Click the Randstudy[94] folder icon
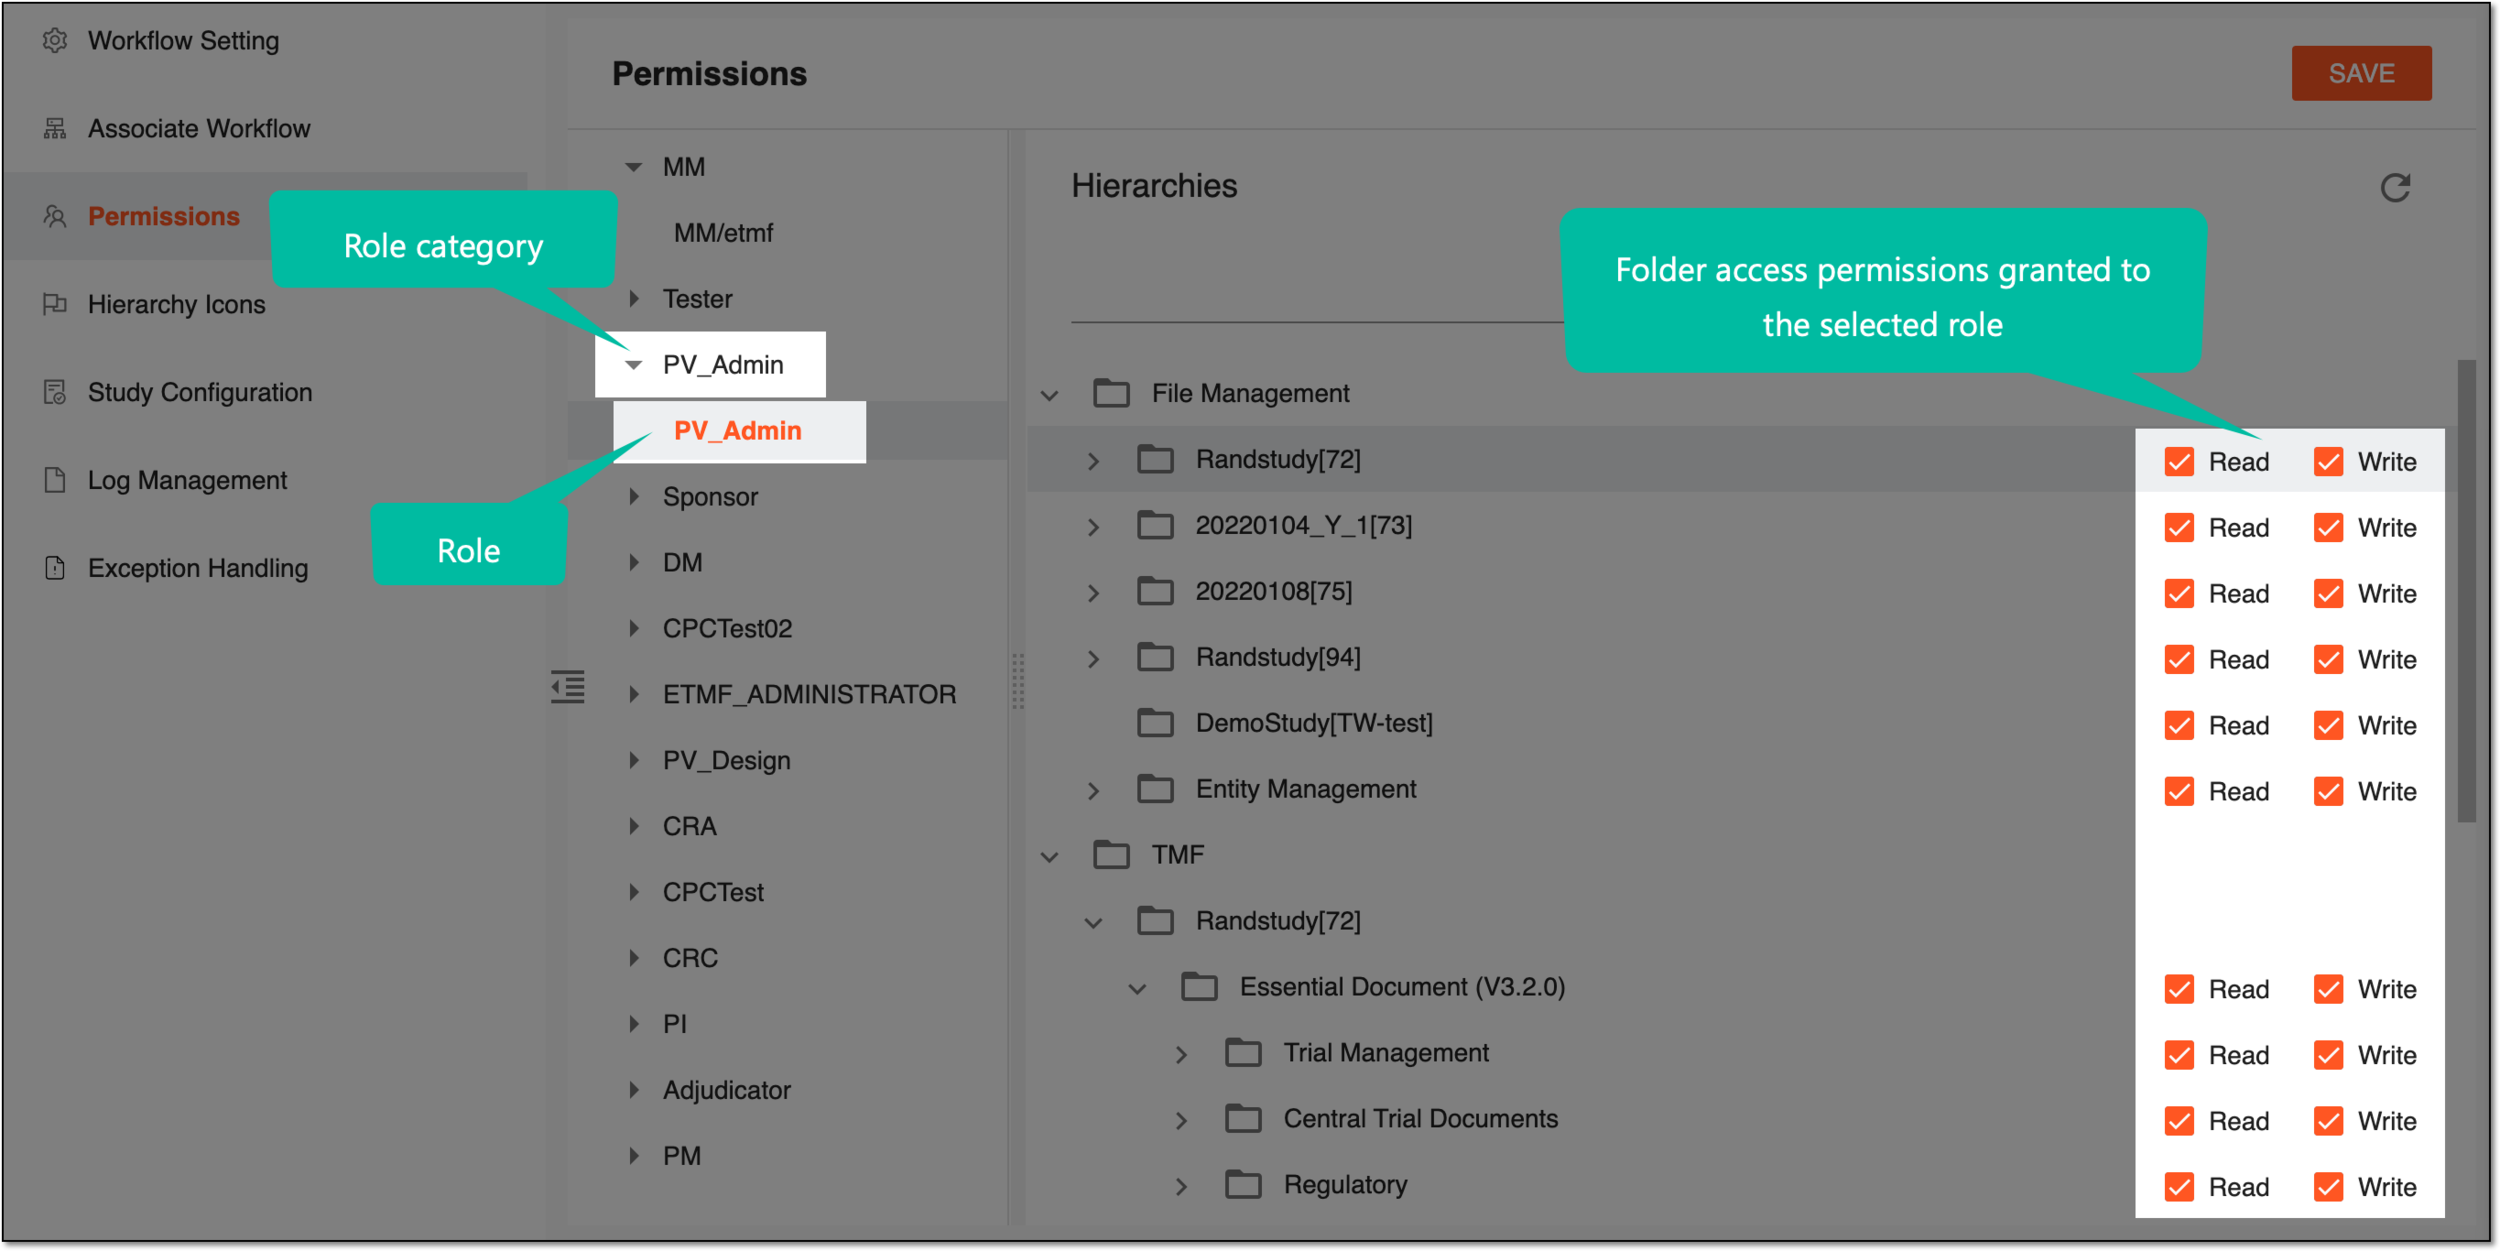Viewport: 2500px width, 1251px height. click(x=1155, y=657)
